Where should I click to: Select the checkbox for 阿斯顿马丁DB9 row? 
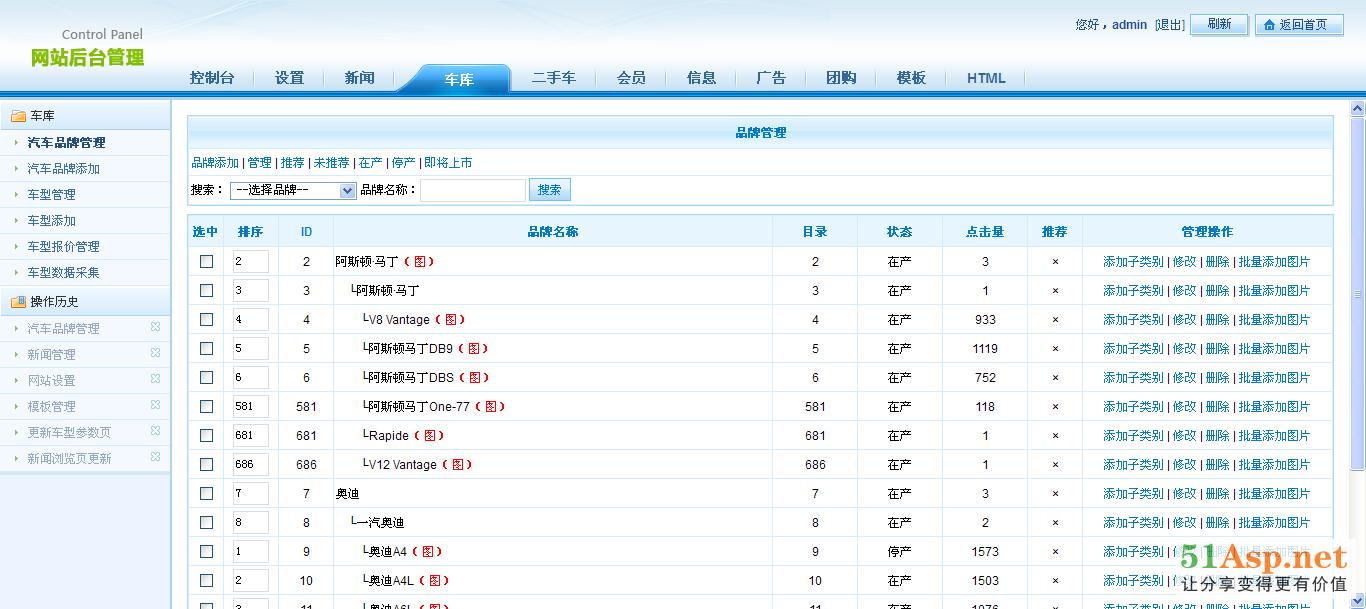(206, 348)
